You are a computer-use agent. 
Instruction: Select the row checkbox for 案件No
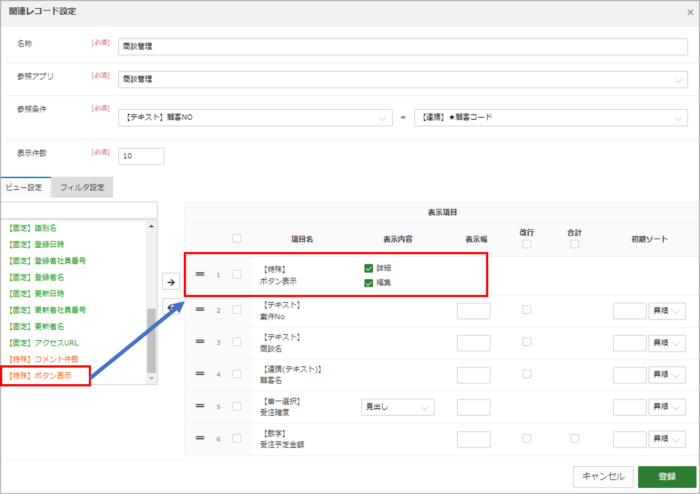point(237,310)
